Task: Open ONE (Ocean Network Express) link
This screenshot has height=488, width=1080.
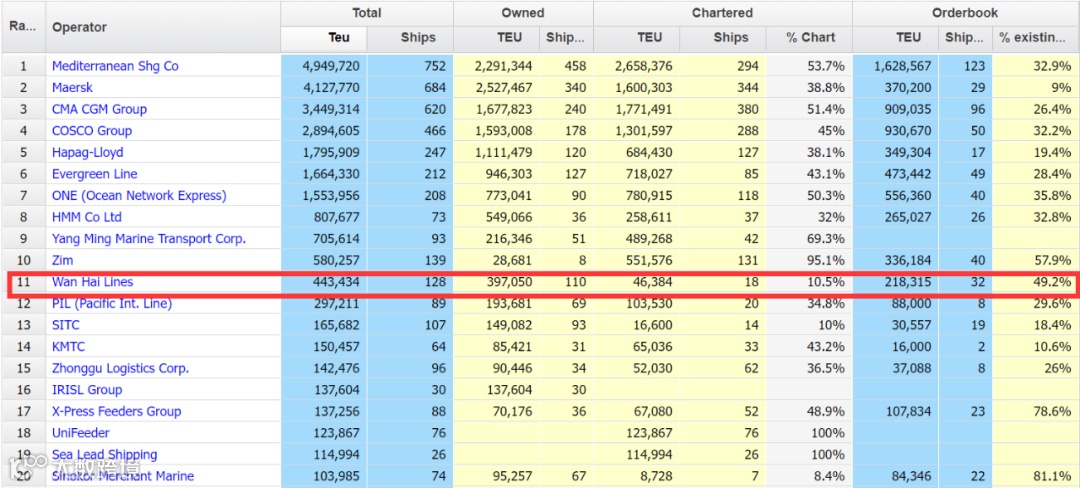Action: (x=139, y=195)
